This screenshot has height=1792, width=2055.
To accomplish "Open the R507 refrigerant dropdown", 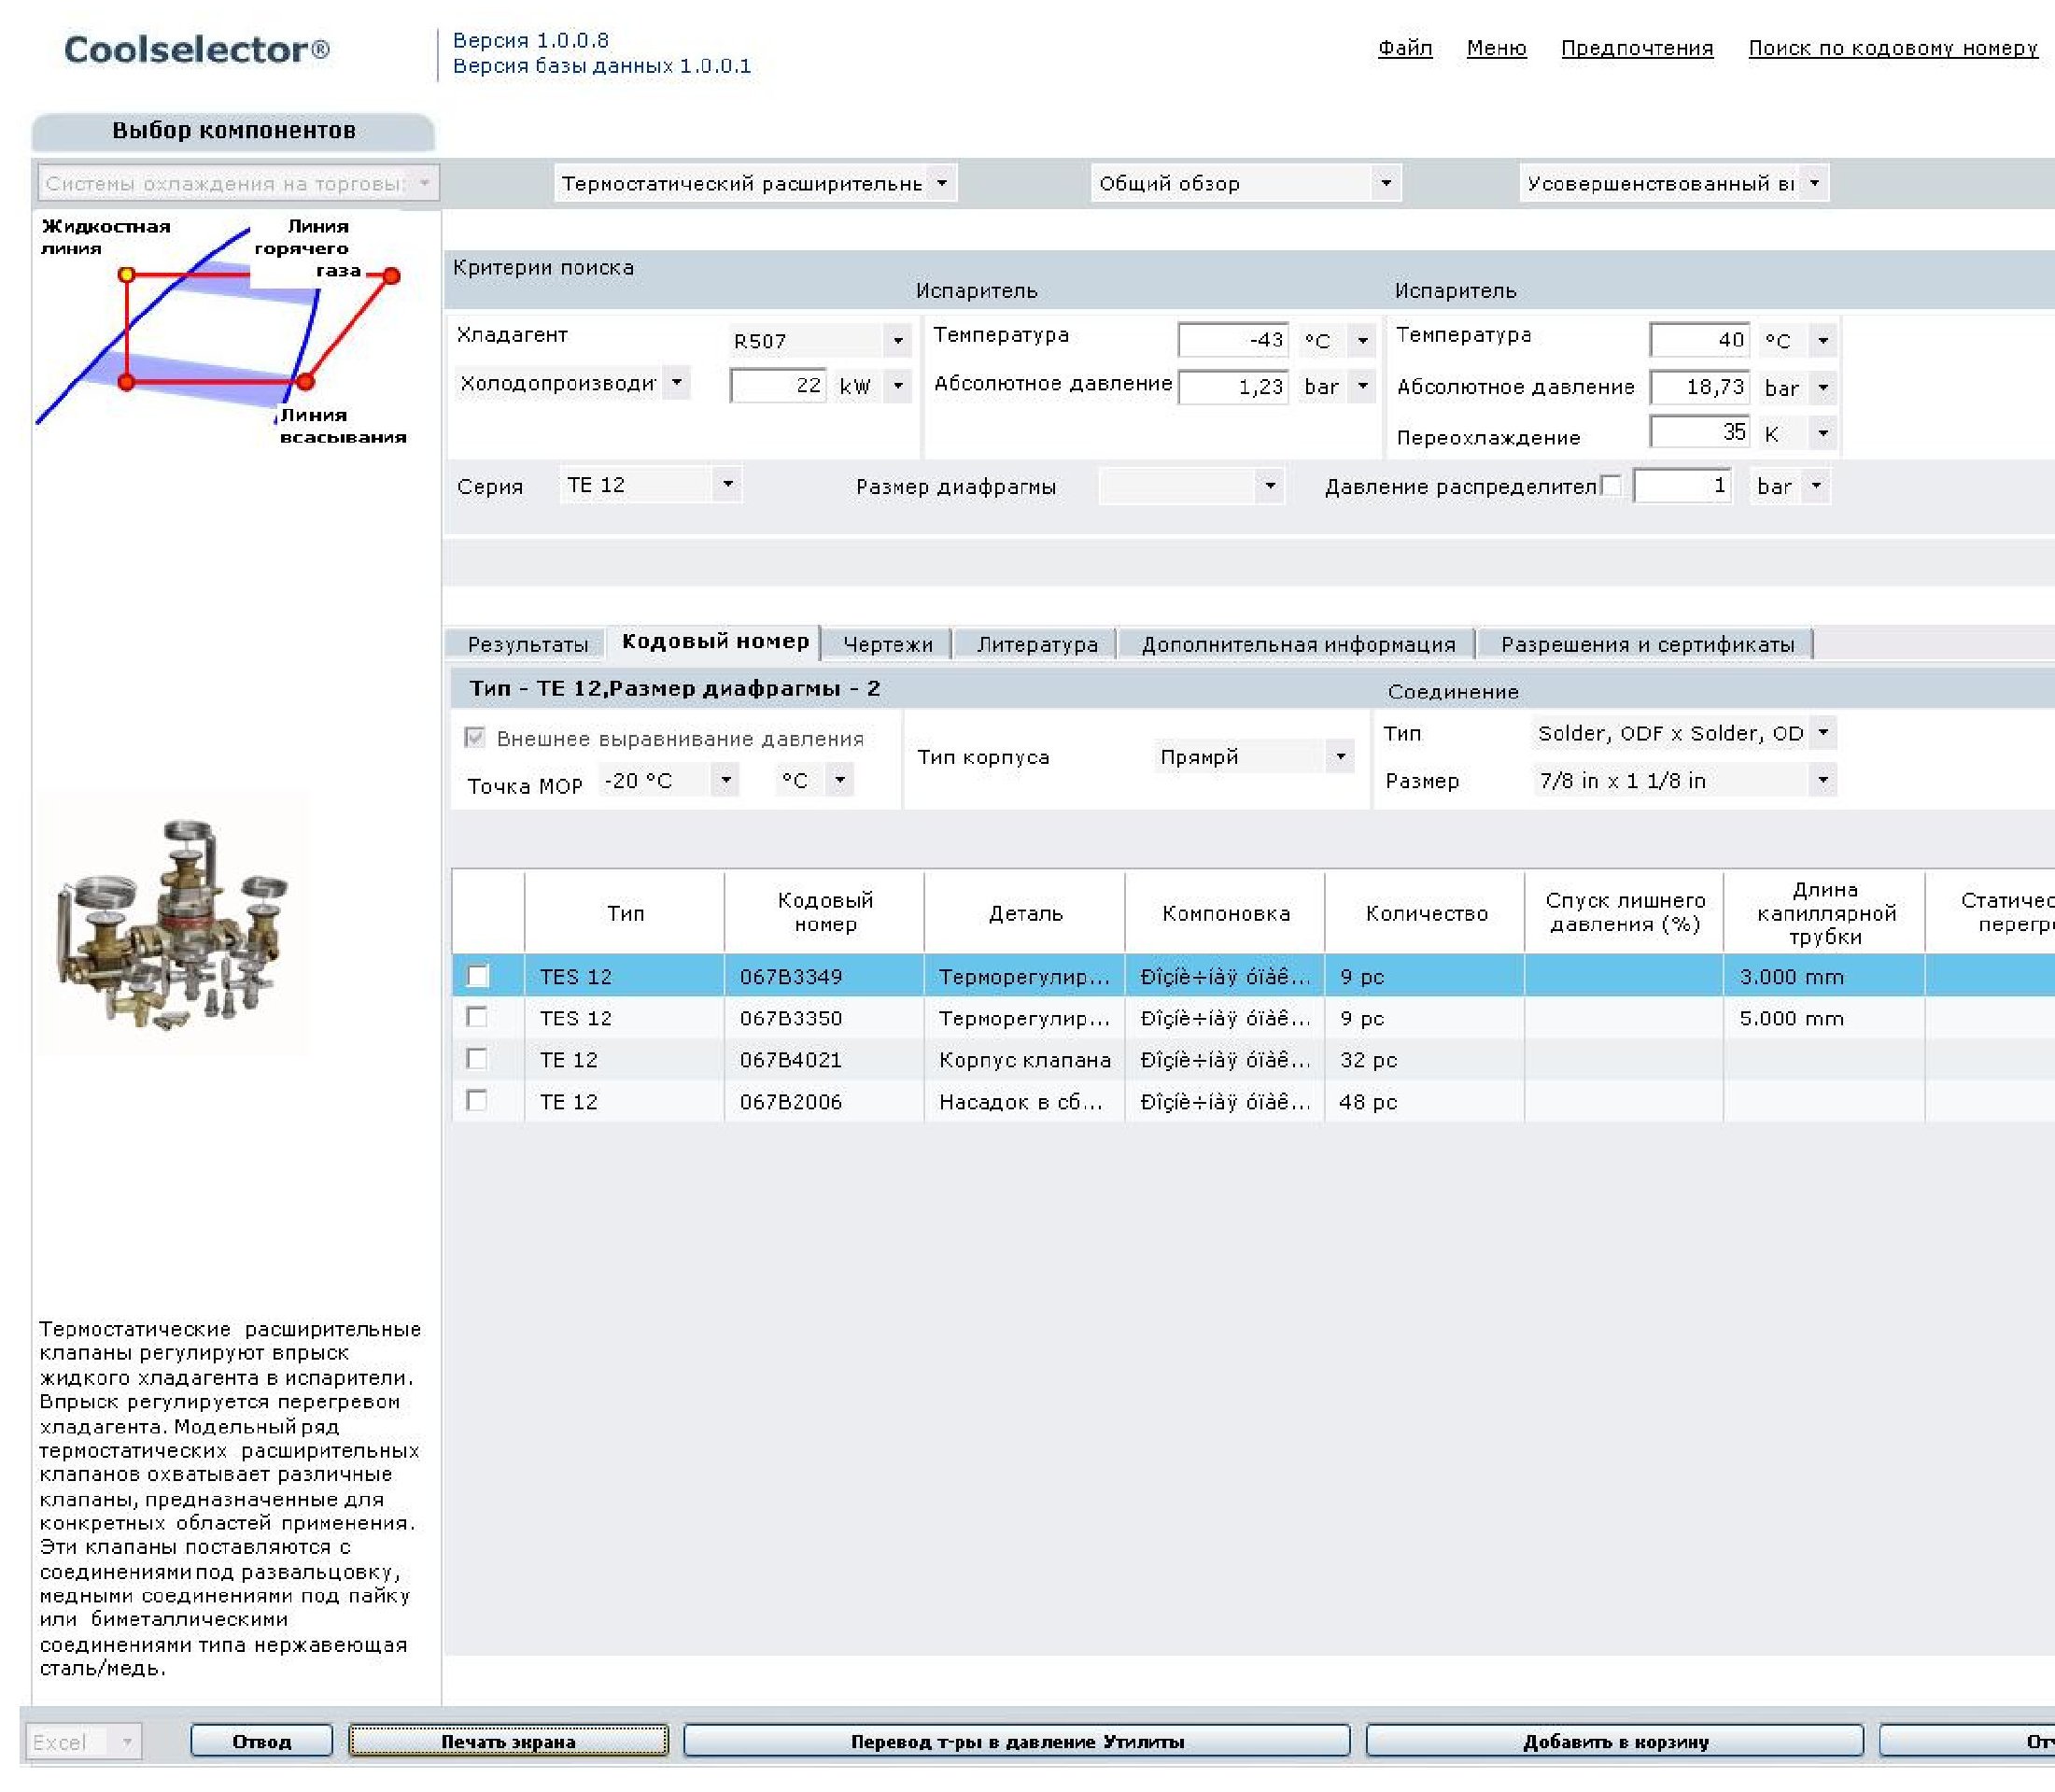I will (x=897, y=341).
